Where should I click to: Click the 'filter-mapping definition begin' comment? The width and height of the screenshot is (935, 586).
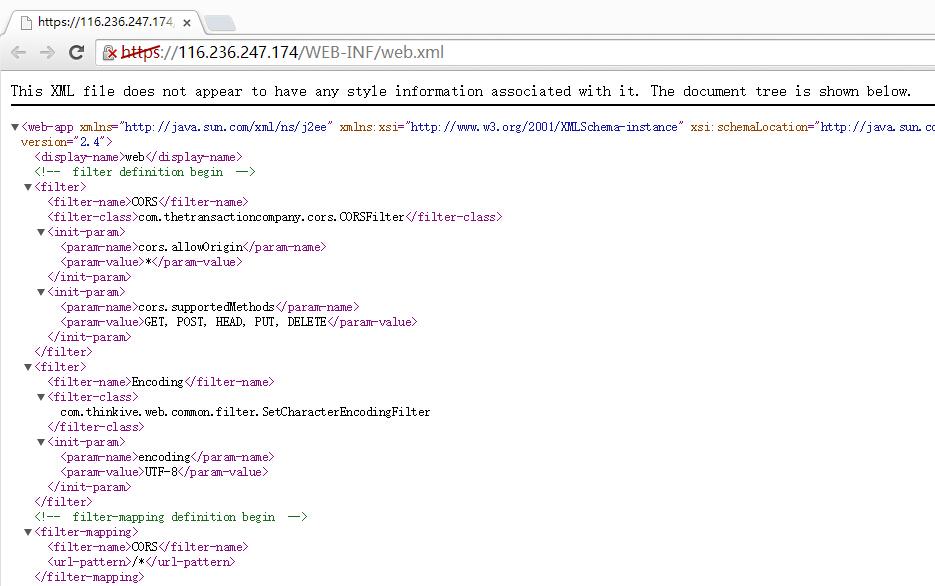pos(171,517)
